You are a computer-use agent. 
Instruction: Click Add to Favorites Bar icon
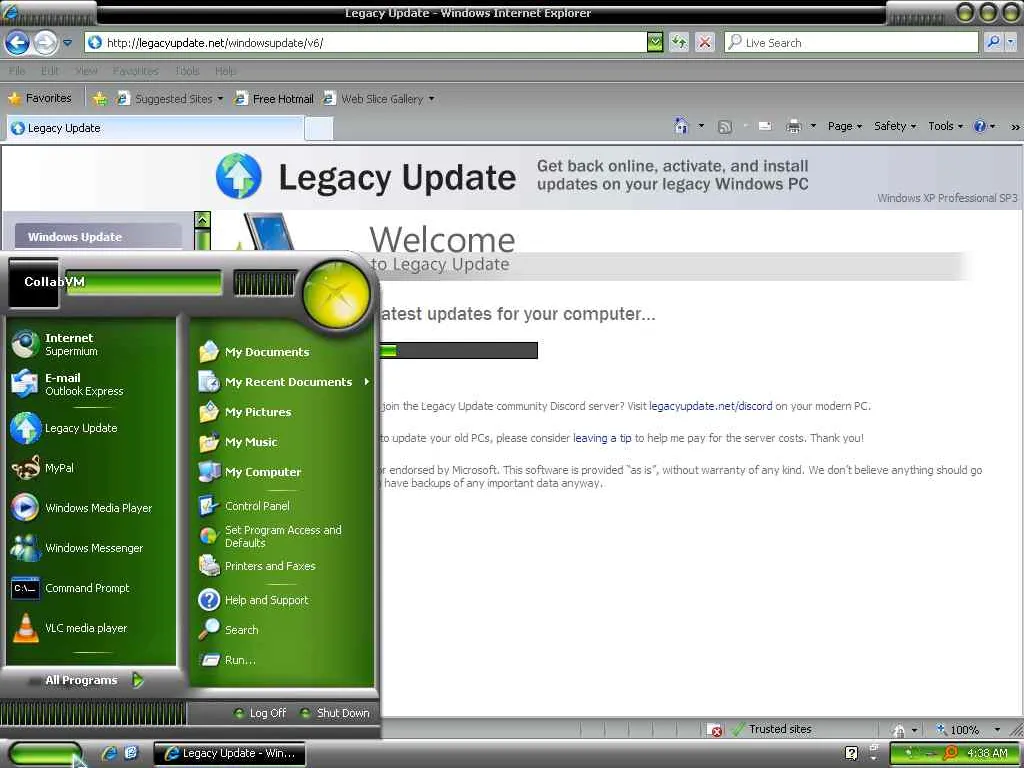tap(100, 99)
